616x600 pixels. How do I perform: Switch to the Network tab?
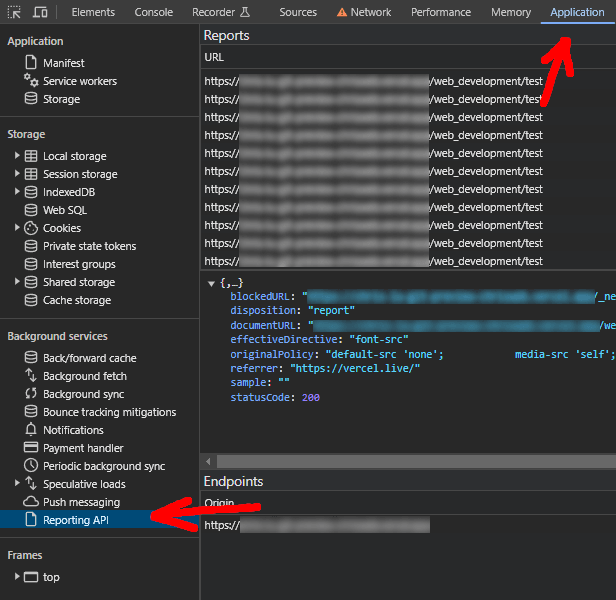364,12
